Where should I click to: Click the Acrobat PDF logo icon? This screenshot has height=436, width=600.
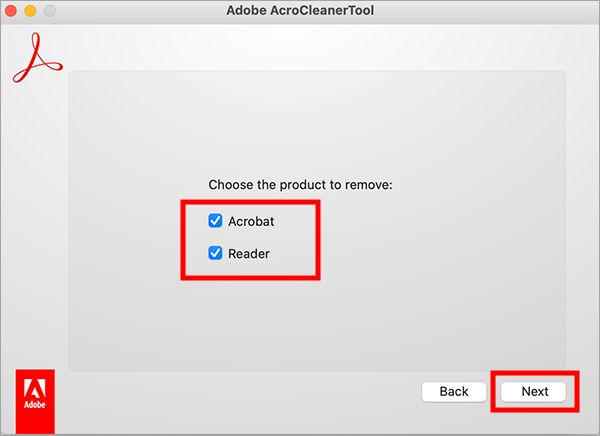tap(35, 59)
